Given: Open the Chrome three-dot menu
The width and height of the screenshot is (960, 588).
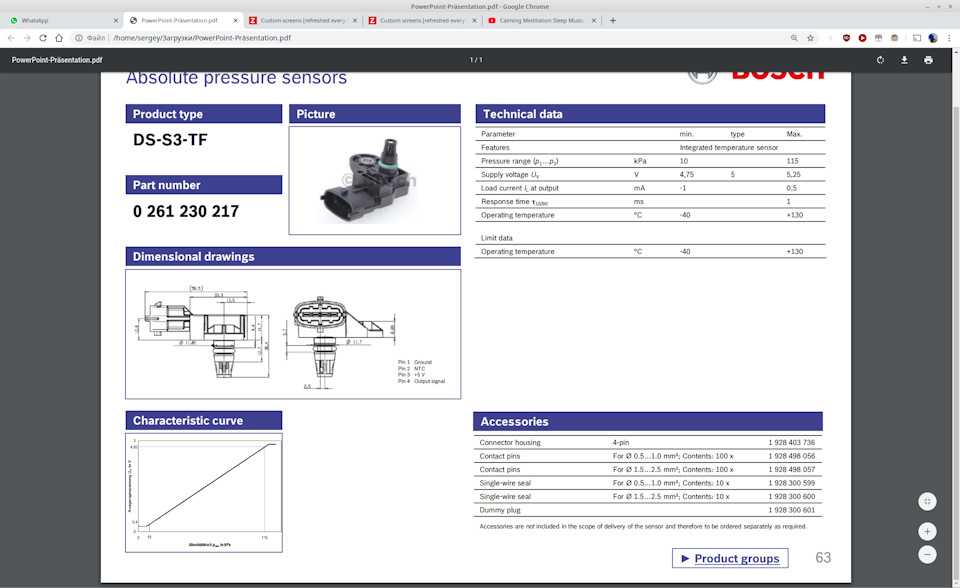Looking at the screenshot, I should pyautogui.click(x=949, y=38).
